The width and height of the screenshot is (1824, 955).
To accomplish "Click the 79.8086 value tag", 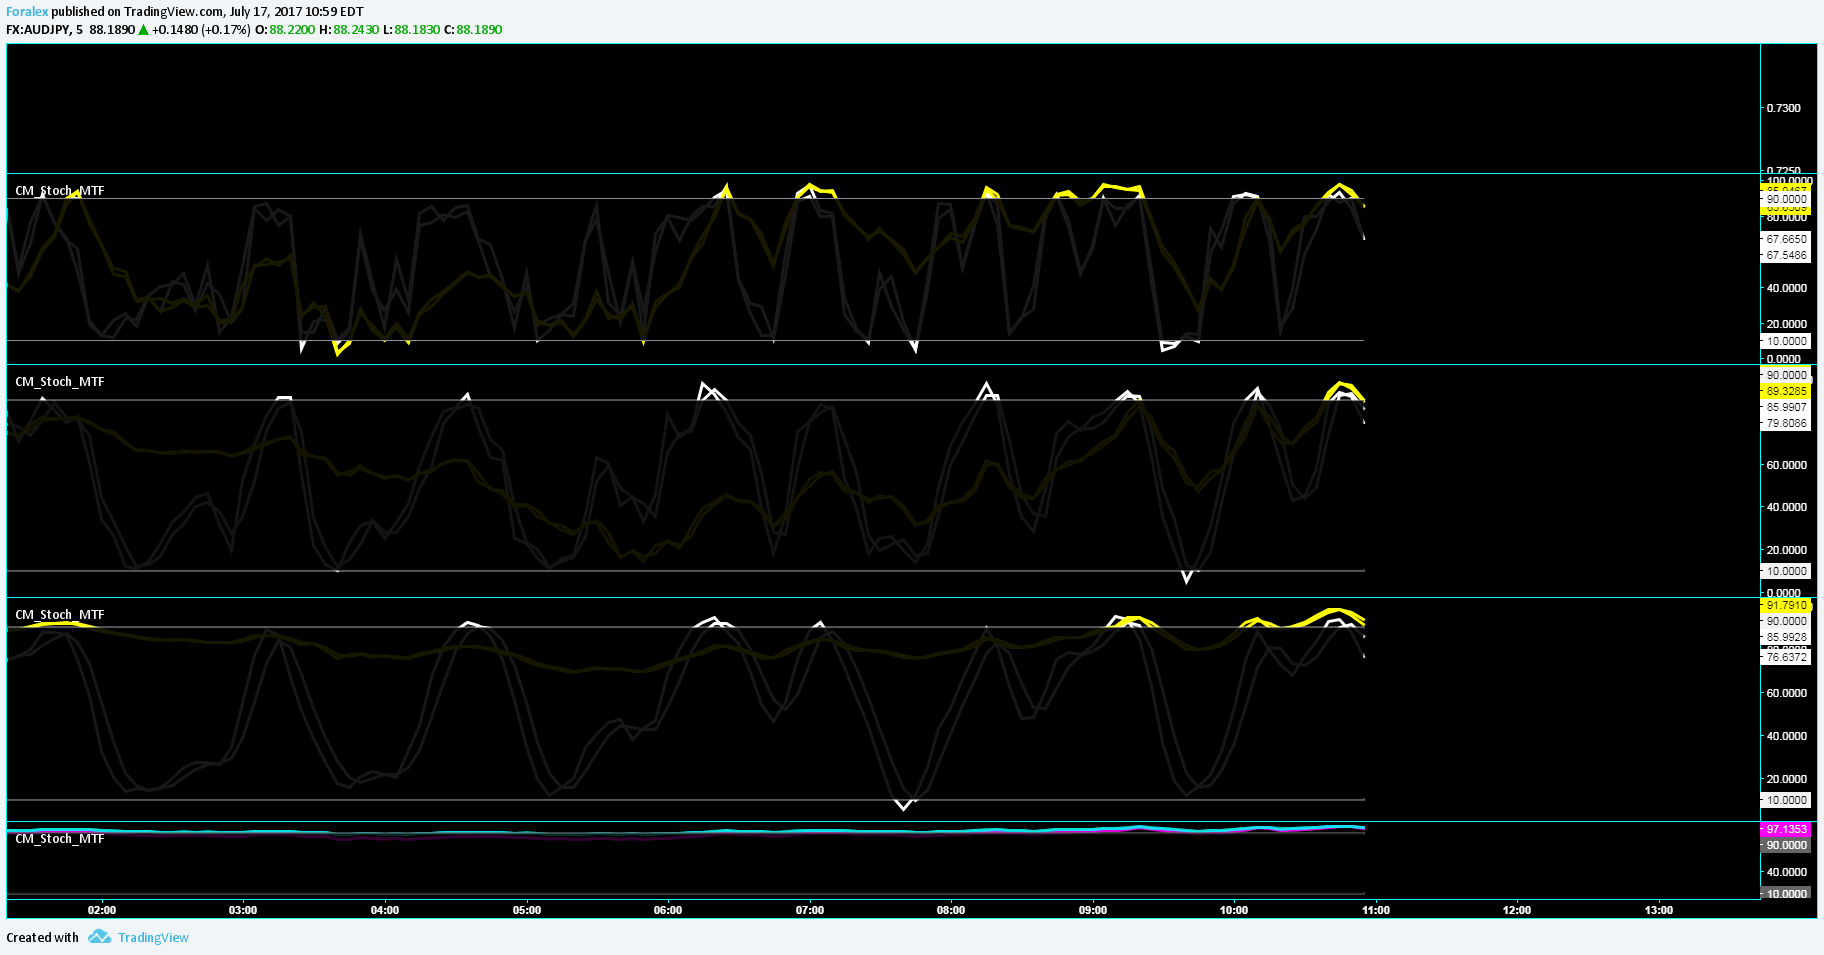I will [x=1786, y=424].
